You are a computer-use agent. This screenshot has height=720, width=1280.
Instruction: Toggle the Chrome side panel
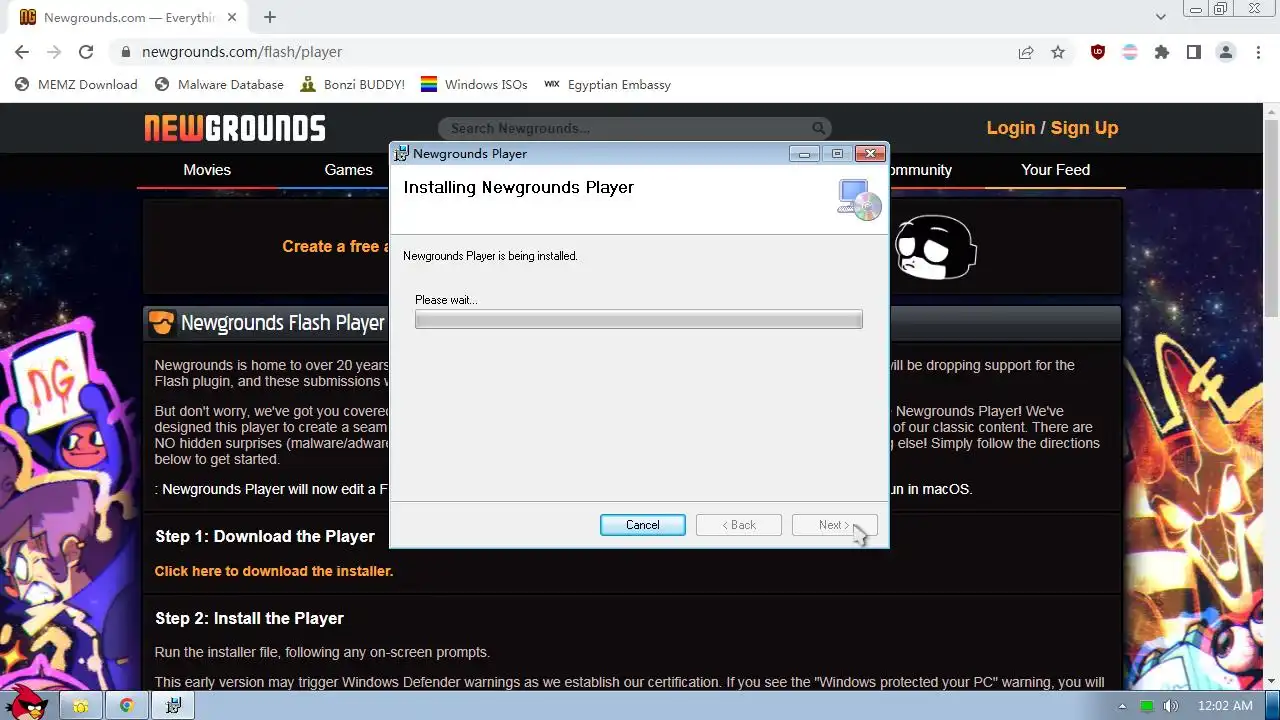(1194, 52)
